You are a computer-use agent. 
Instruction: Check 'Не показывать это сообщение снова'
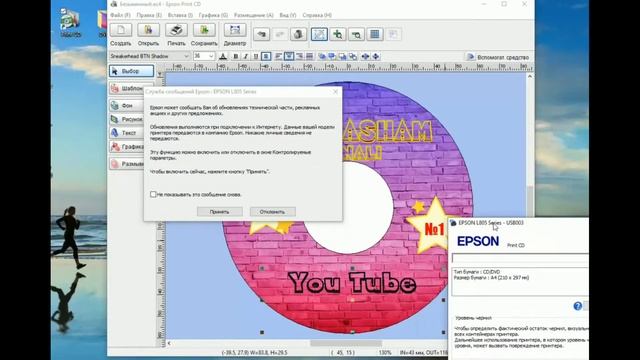click(153, 194)
